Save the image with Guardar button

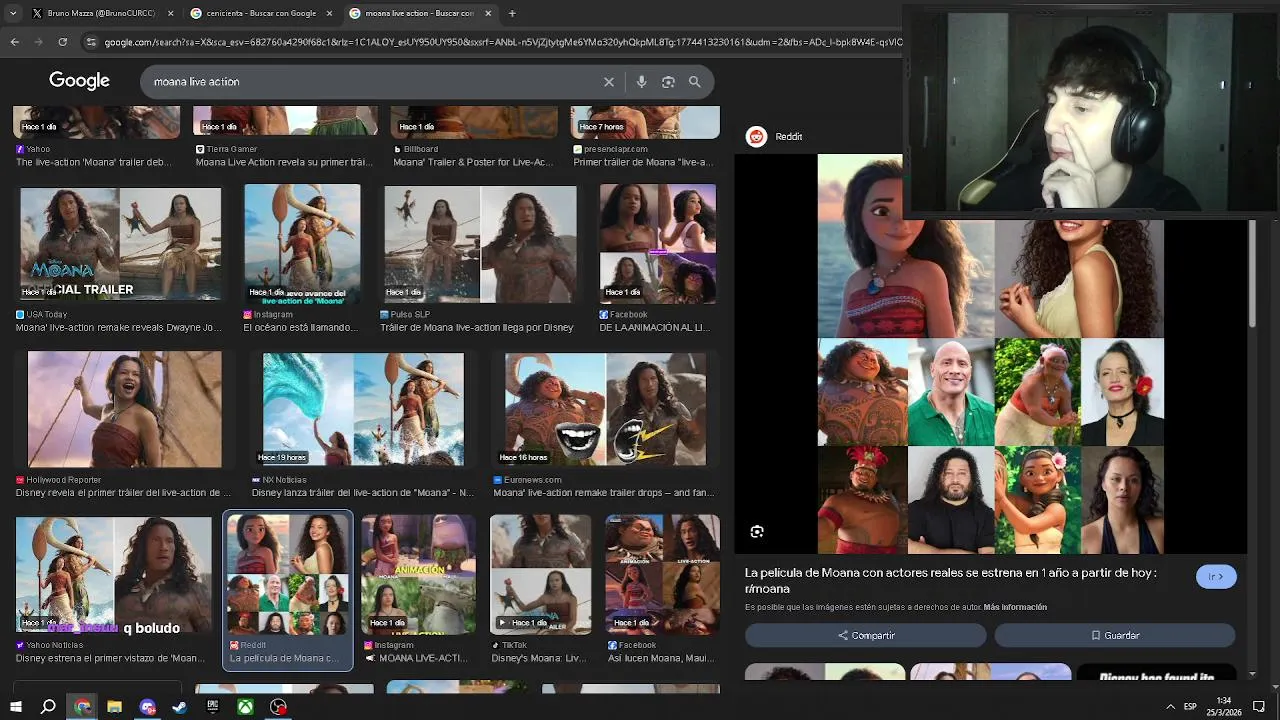[1115, 636]
